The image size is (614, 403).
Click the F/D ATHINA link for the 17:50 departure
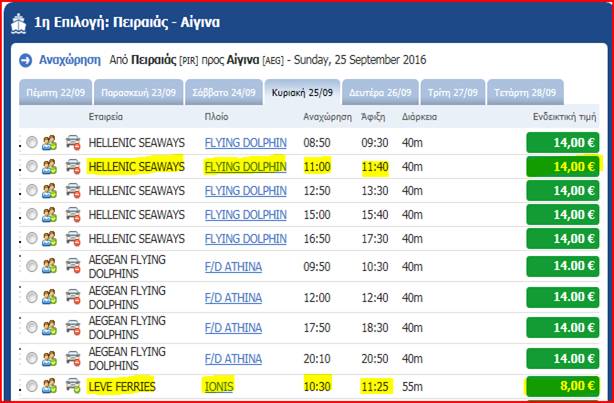[x=233, y=327]
